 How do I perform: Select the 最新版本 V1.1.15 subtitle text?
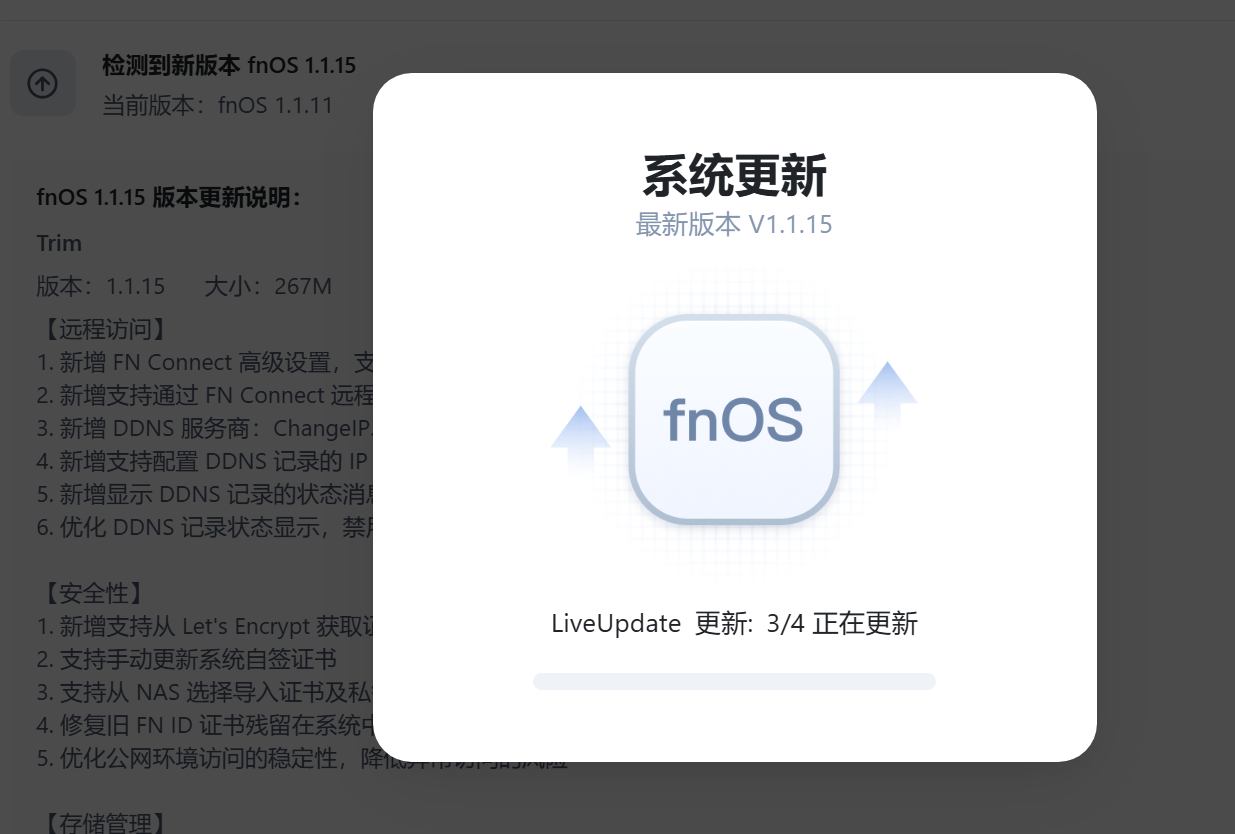coord(734,224)
